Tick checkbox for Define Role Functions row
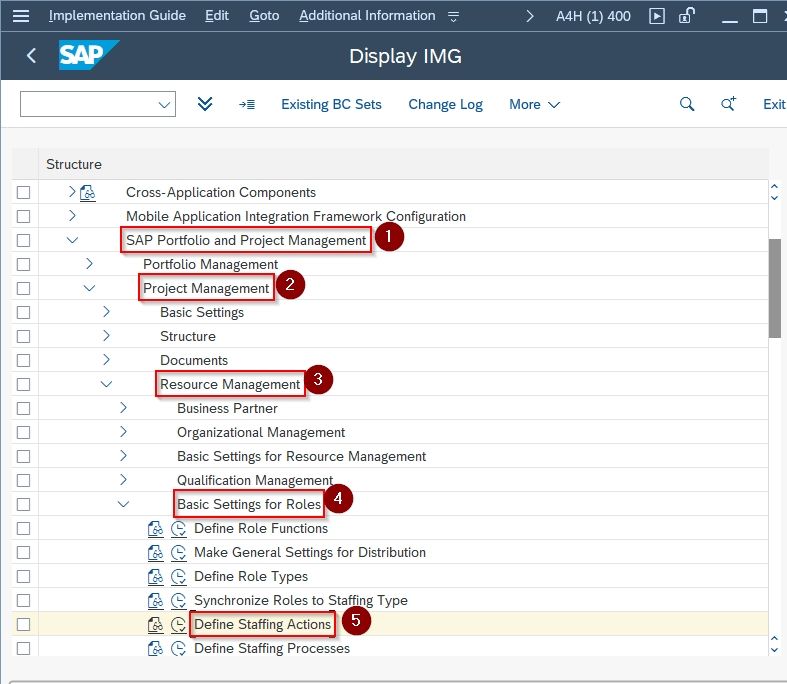Screen dimensions: 787x684 click(24, 528)
